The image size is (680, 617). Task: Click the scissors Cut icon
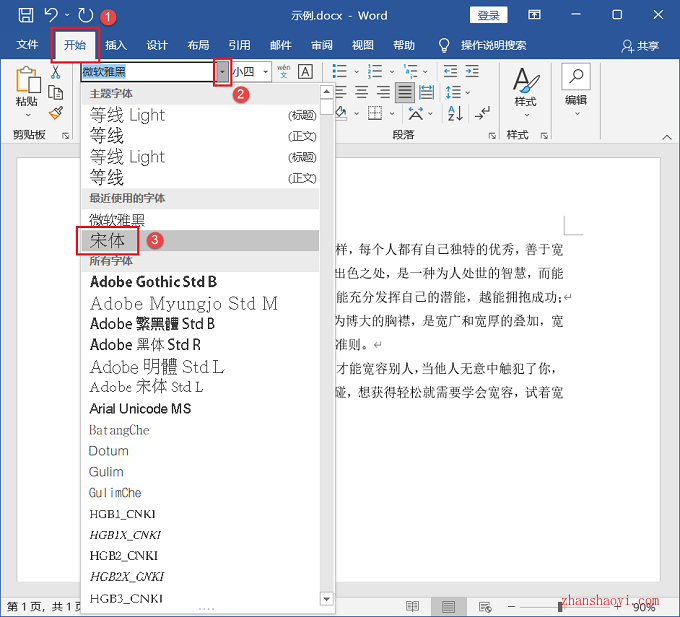point(56,72)
